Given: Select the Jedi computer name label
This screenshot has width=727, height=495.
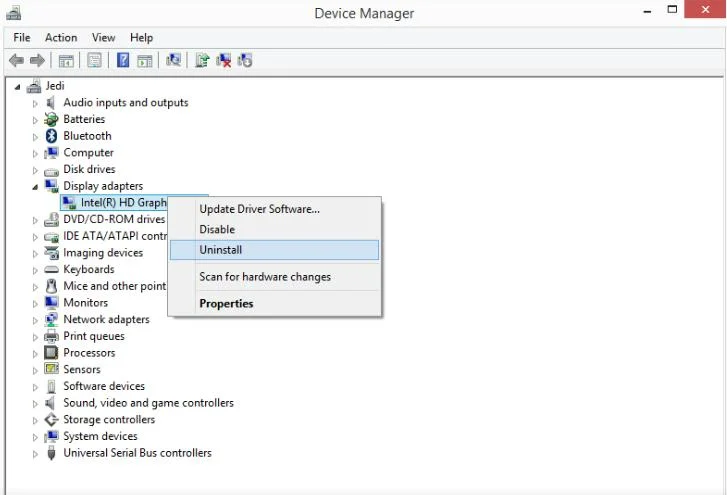Looking at the screenshot, I should 55,86.
